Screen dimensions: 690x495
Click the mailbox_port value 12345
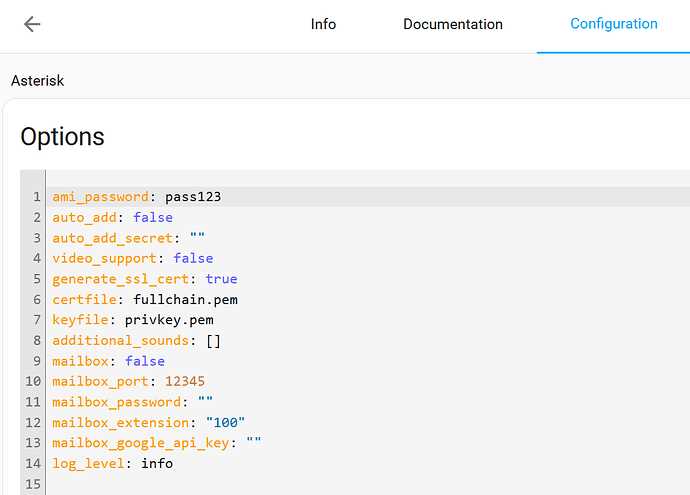[x=185, y=381]
